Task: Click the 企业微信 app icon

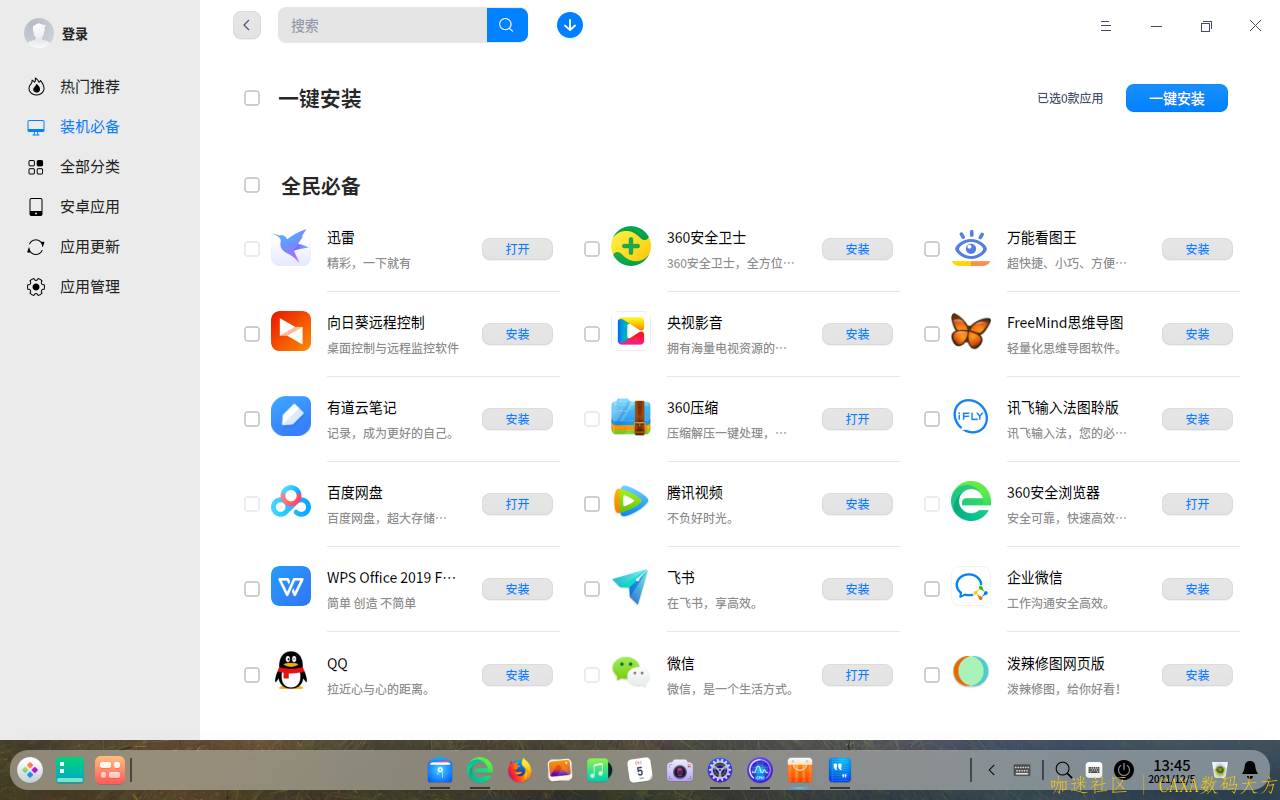Action: click(971, 587)
